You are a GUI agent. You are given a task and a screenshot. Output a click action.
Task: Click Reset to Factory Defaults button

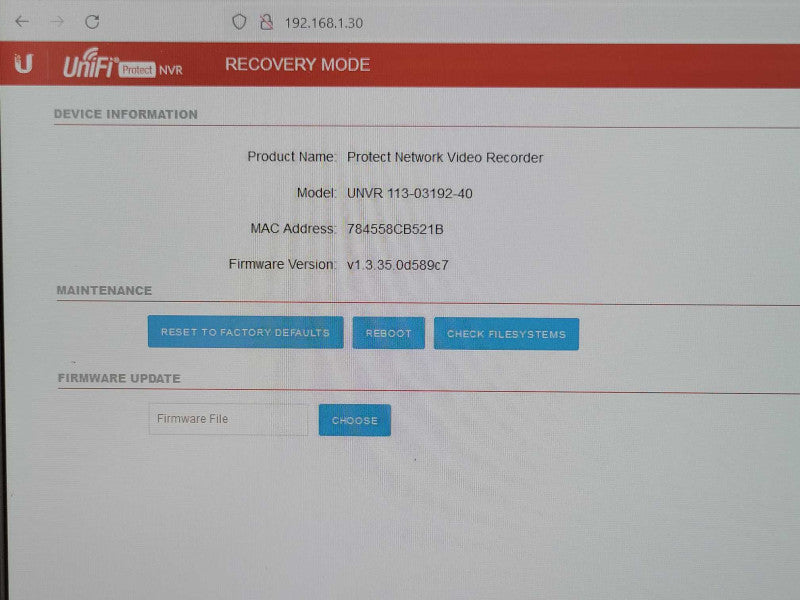[x=245, y=332]
